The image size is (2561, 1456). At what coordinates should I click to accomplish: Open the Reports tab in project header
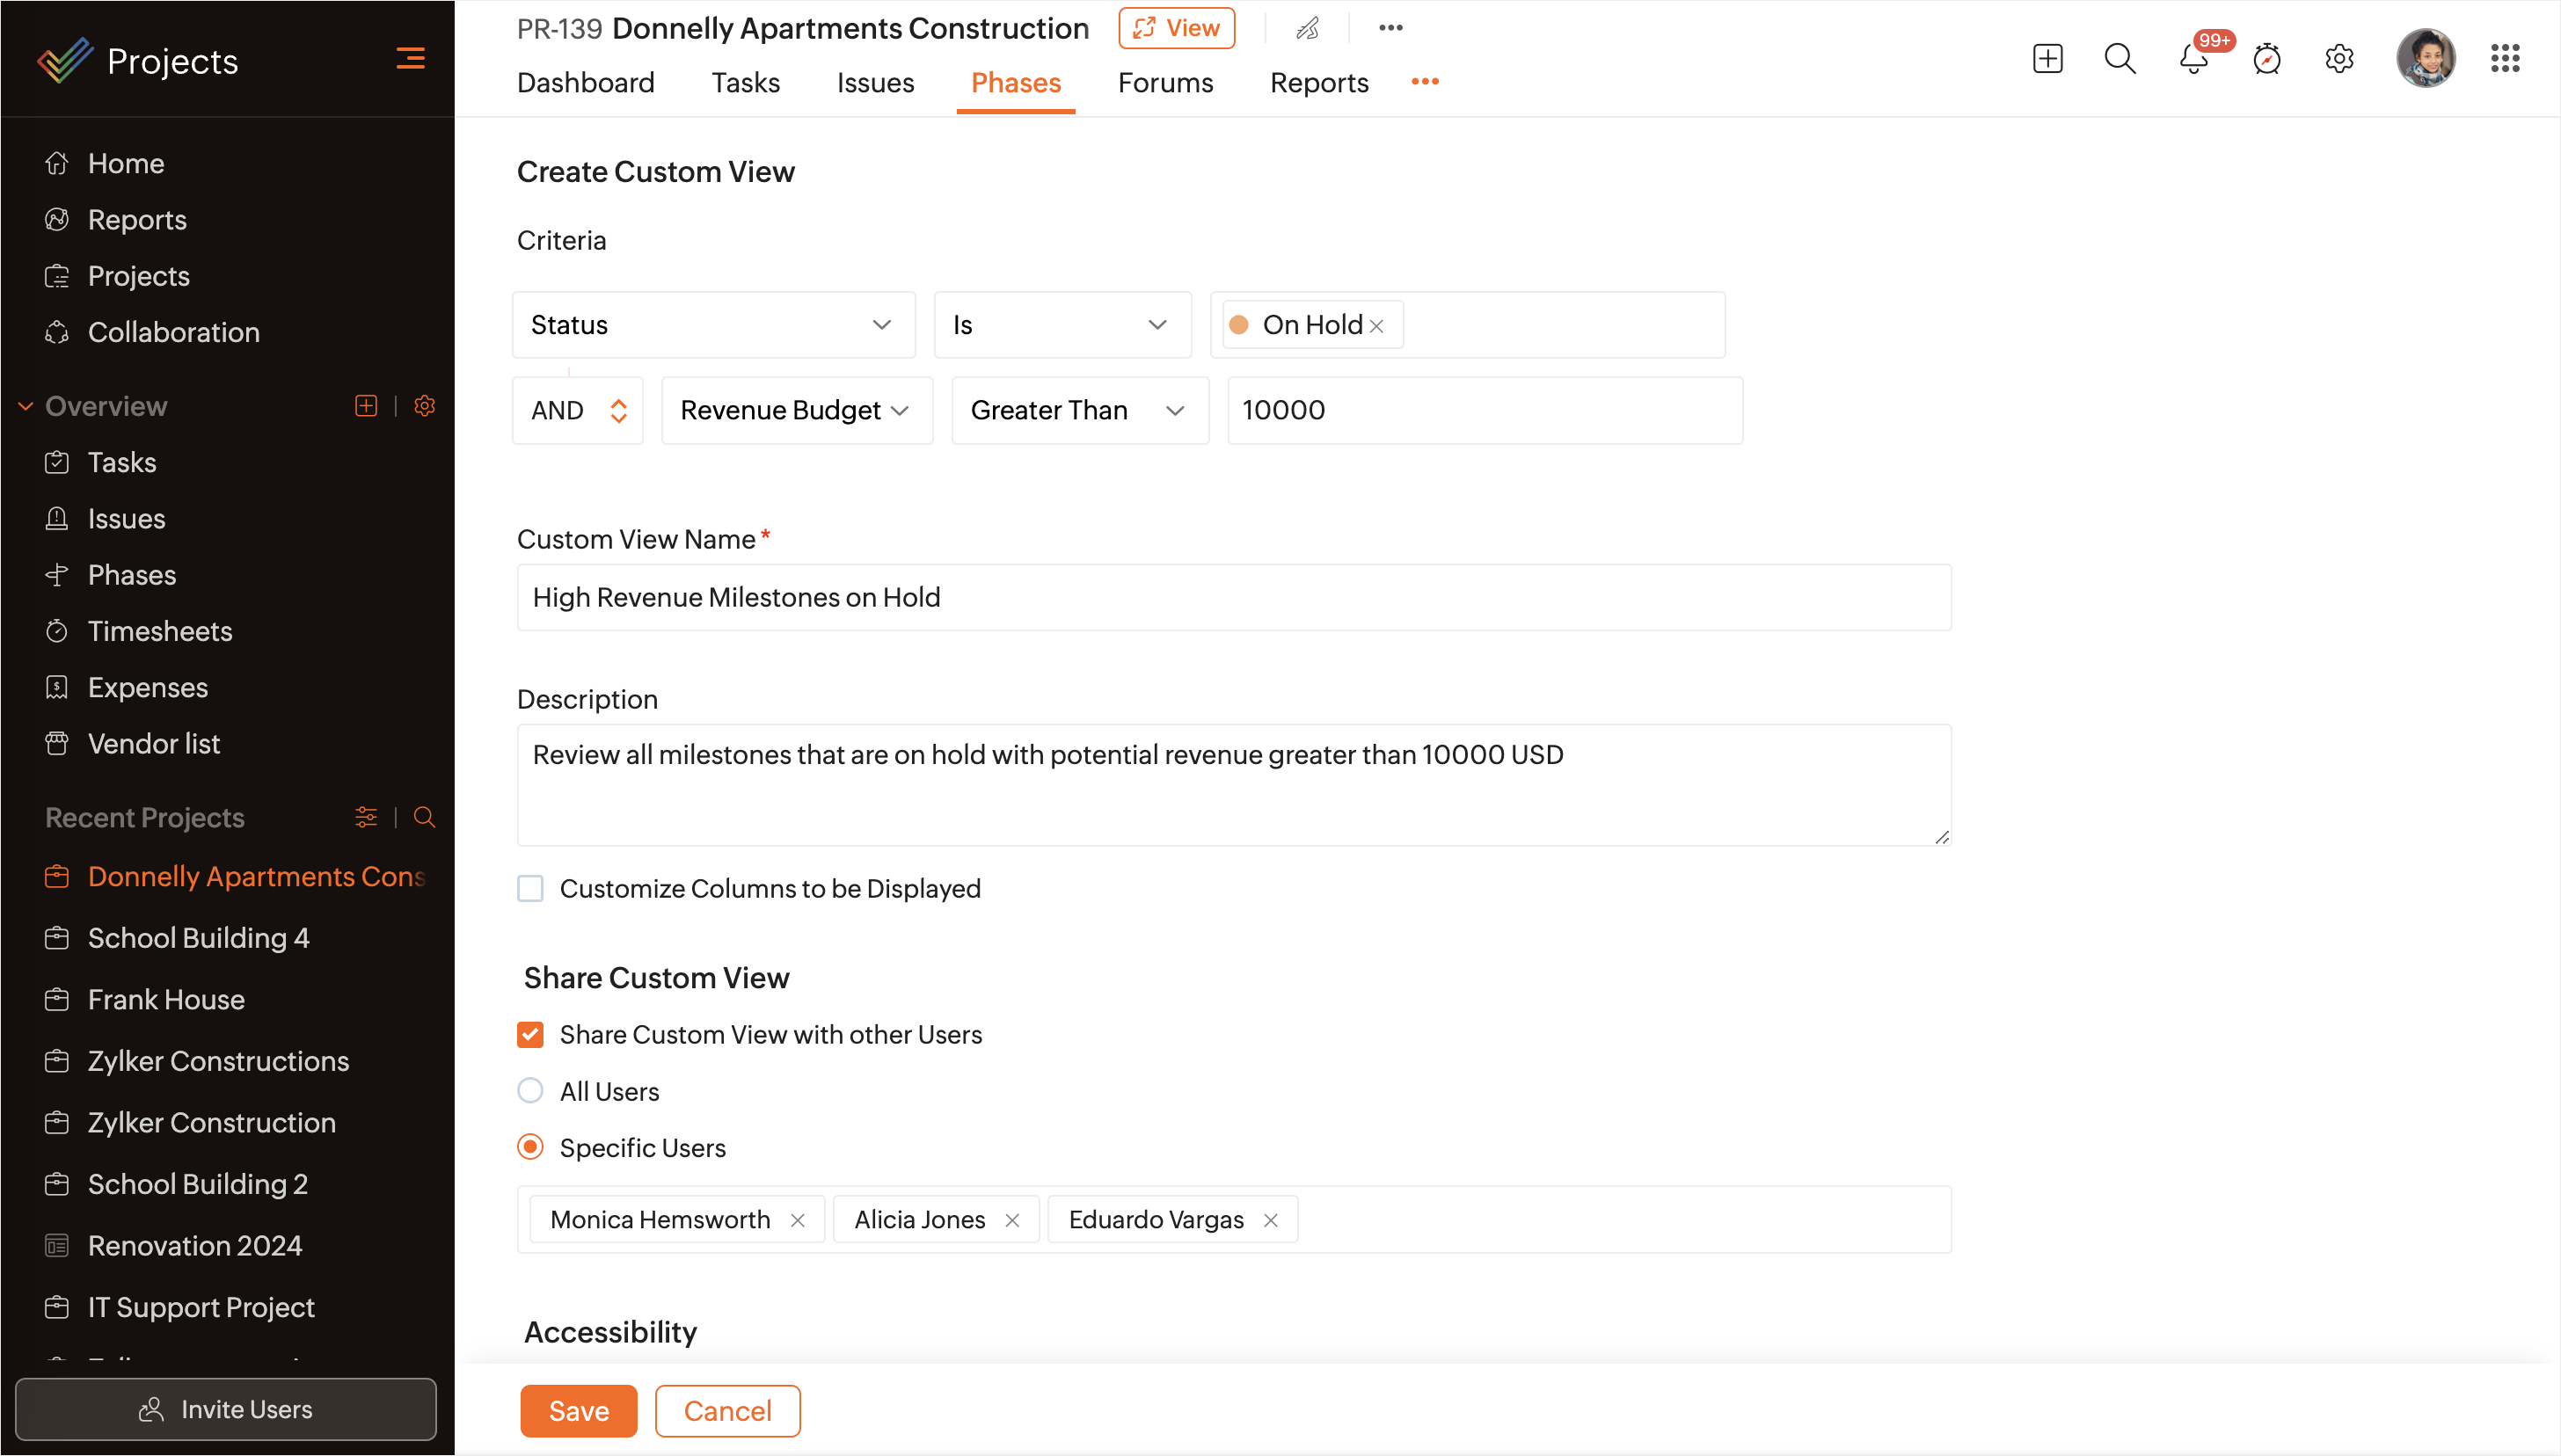1318,83
